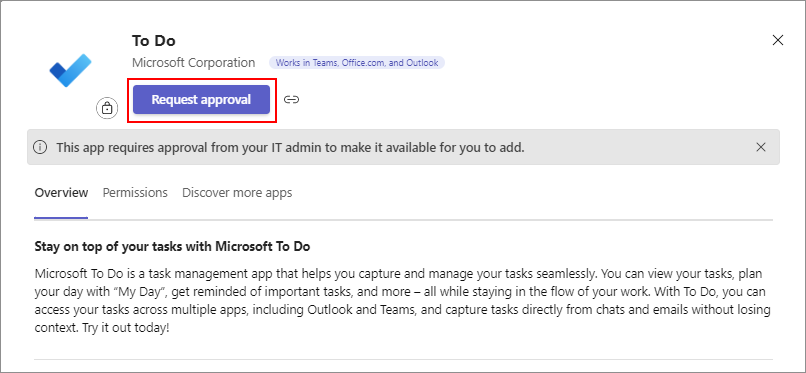806x373 pixels.
Task: Click the Microsoft Corporation publisher name
Action: click(193, 63)
